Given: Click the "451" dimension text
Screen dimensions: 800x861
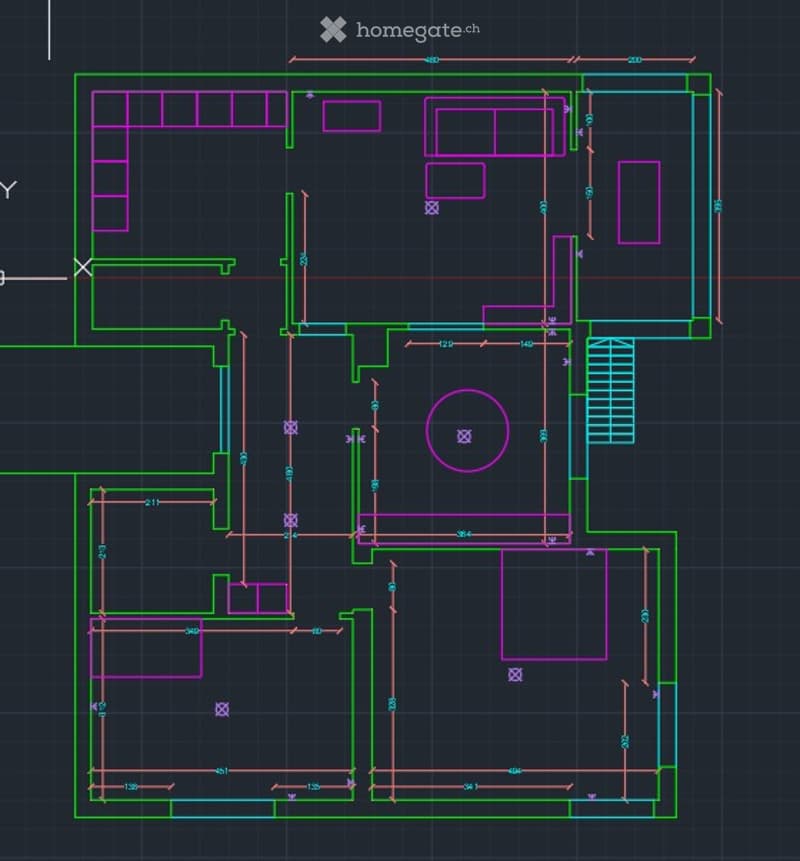Looking at the screenshot, I should (221, 771).
